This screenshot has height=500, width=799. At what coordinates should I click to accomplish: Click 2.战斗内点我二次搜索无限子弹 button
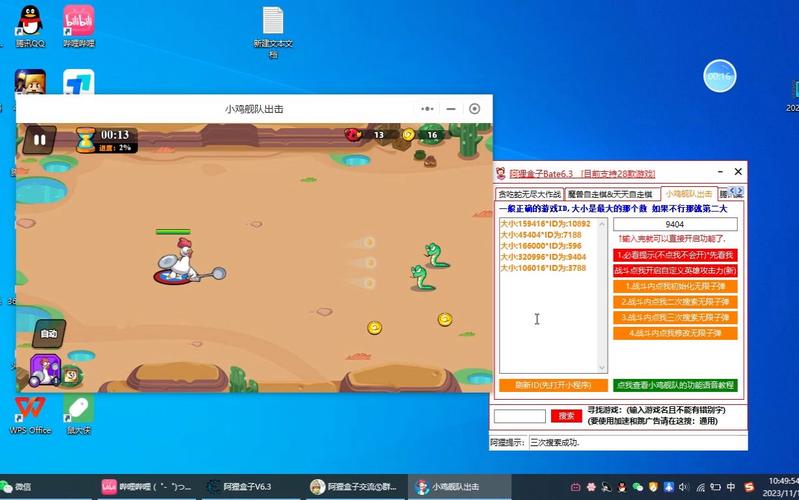(x=675, y=302)
